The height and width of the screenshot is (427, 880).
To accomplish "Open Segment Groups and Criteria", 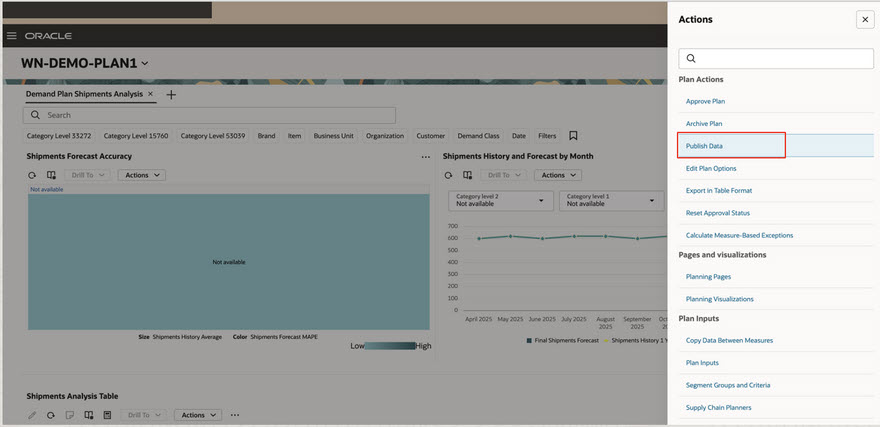I will tap(728, 385).
